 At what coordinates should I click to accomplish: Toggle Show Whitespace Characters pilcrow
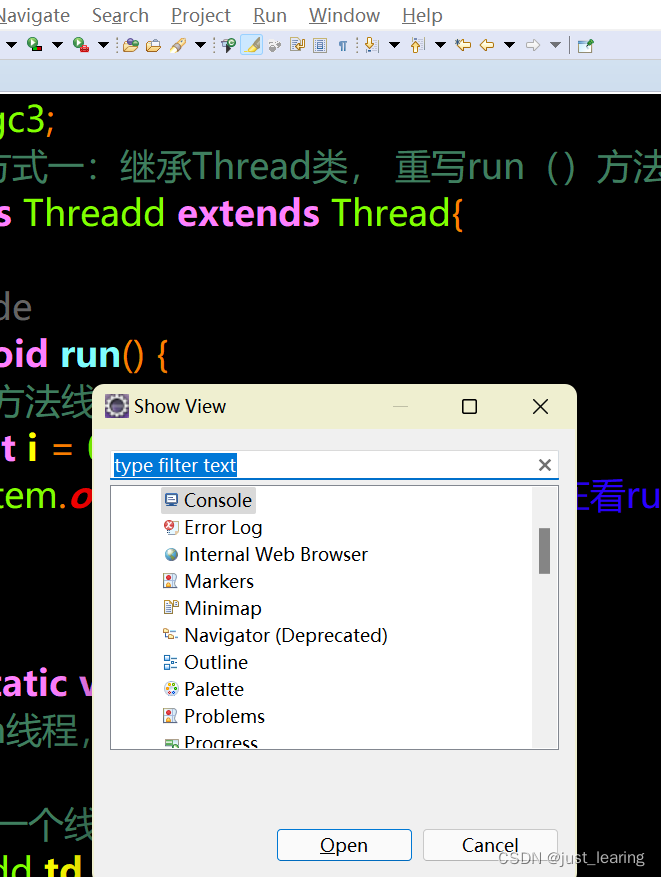[x=342, y=45]
